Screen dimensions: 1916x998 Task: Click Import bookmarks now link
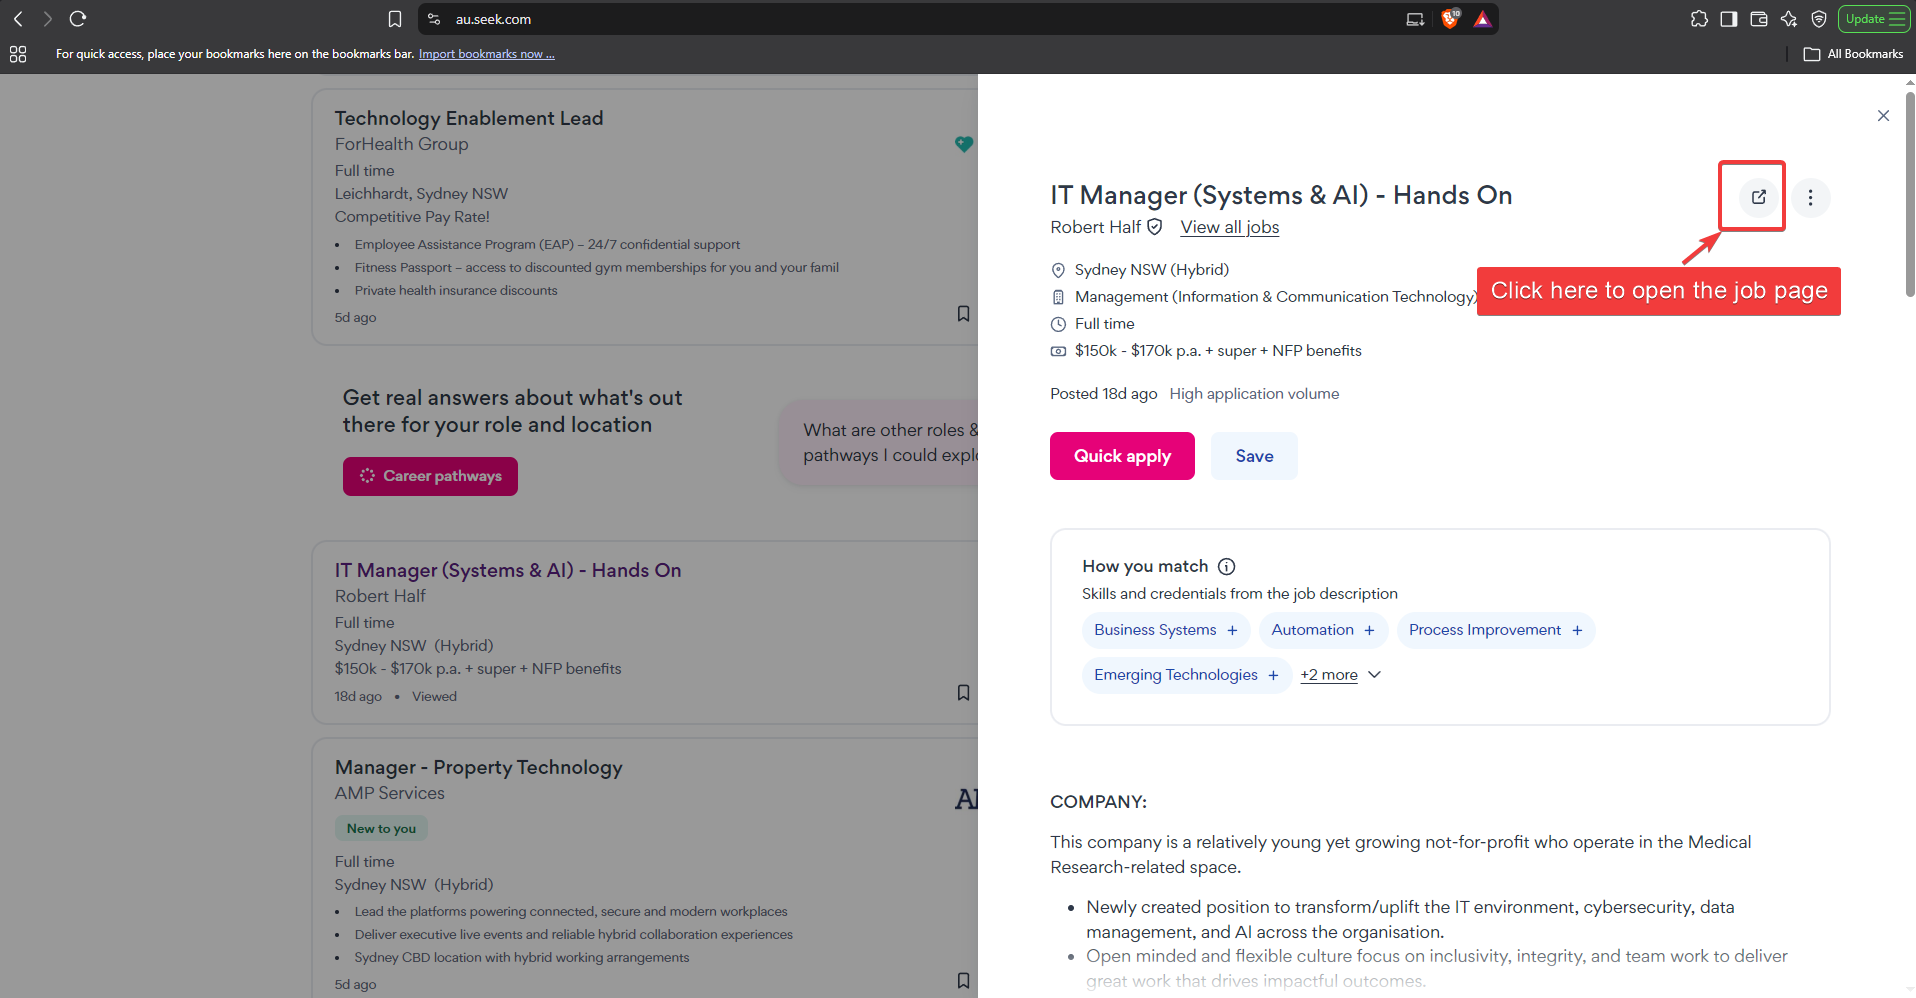point(486,54)
